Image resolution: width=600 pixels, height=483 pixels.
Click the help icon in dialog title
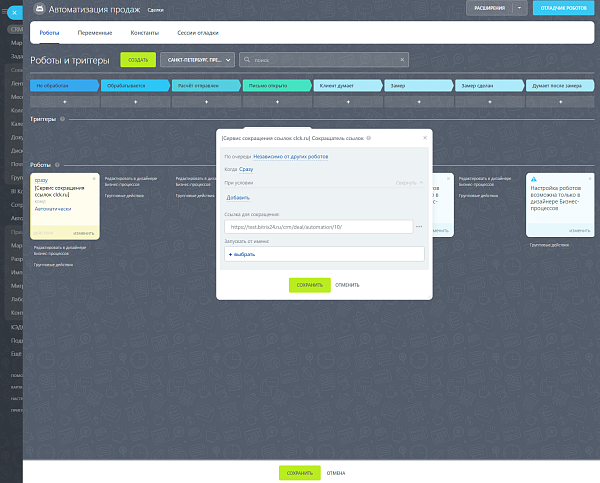point(368,138)
